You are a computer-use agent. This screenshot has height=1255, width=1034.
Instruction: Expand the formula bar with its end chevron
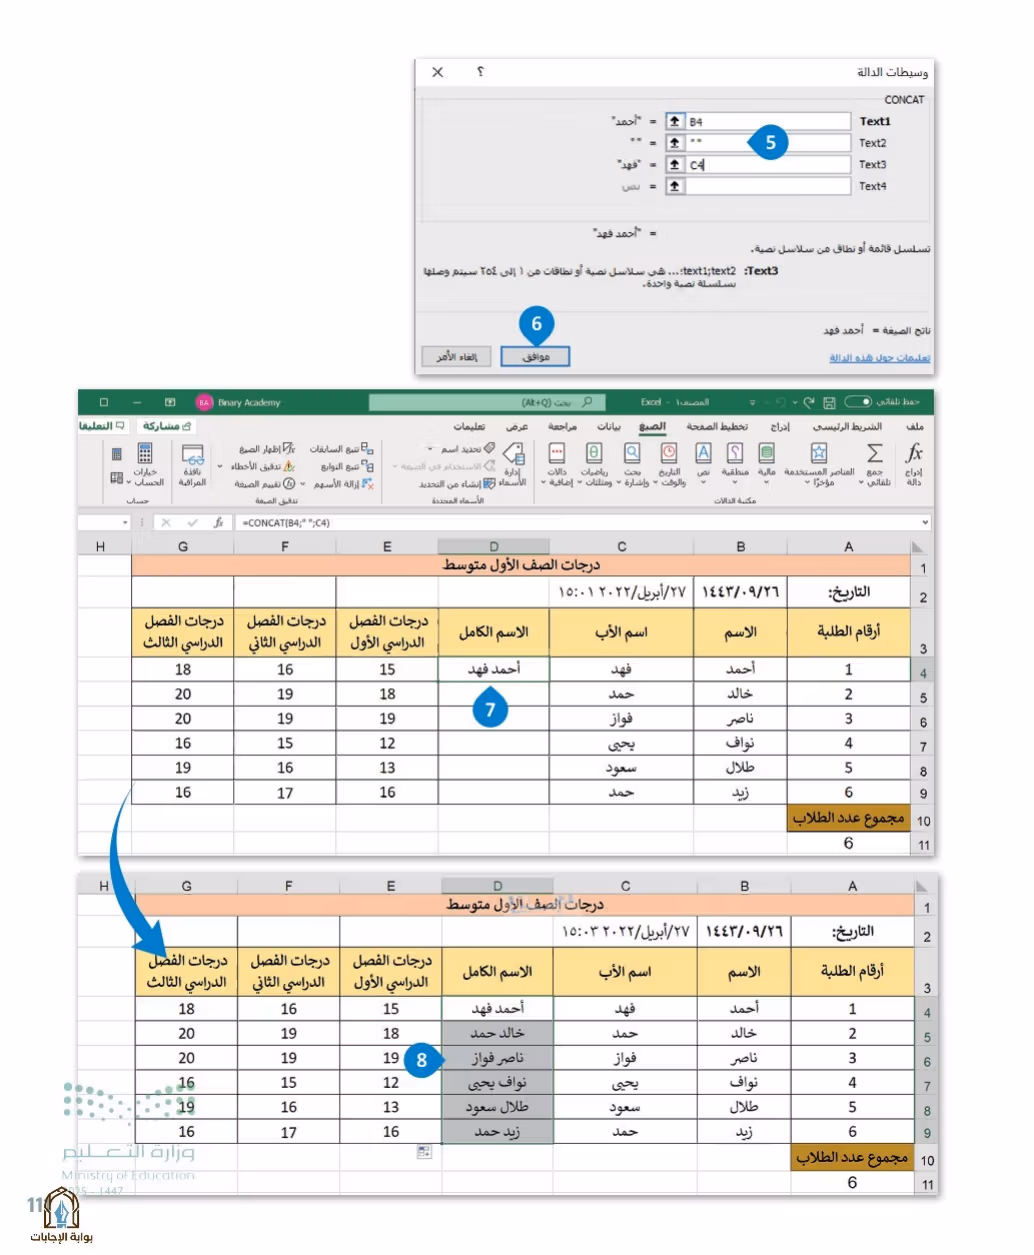925,522
